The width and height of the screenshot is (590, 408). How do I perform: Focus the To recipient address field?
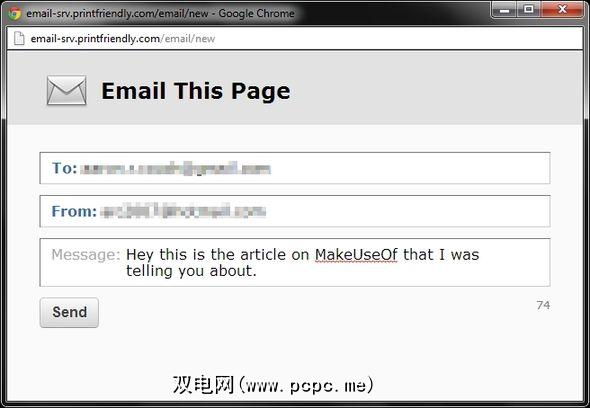[x=295, y=168]
